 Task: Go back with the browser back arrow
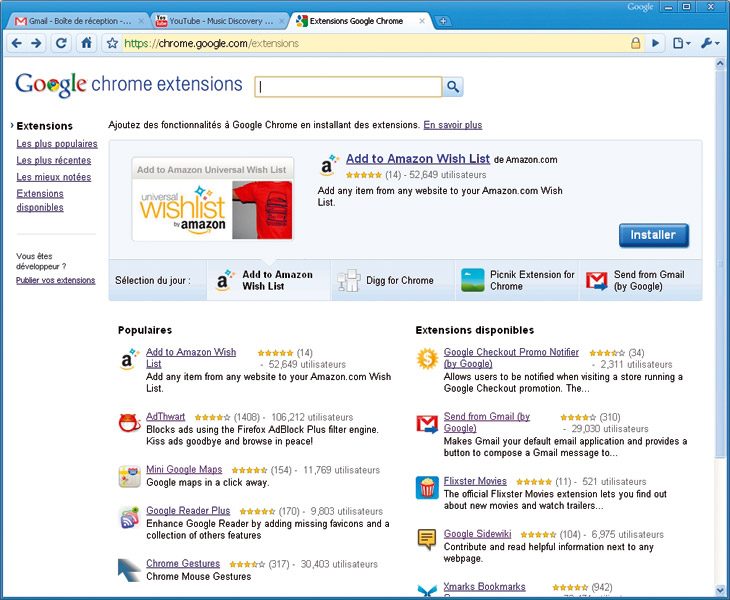pos(16,44)
